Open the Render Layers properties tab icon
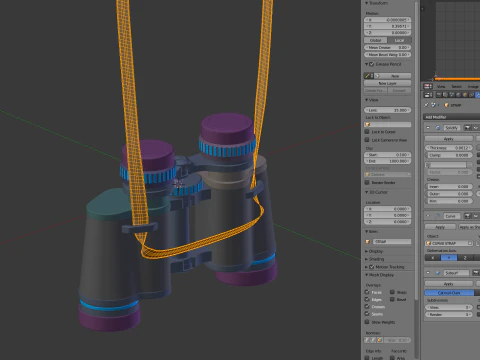 coord(445,95)
